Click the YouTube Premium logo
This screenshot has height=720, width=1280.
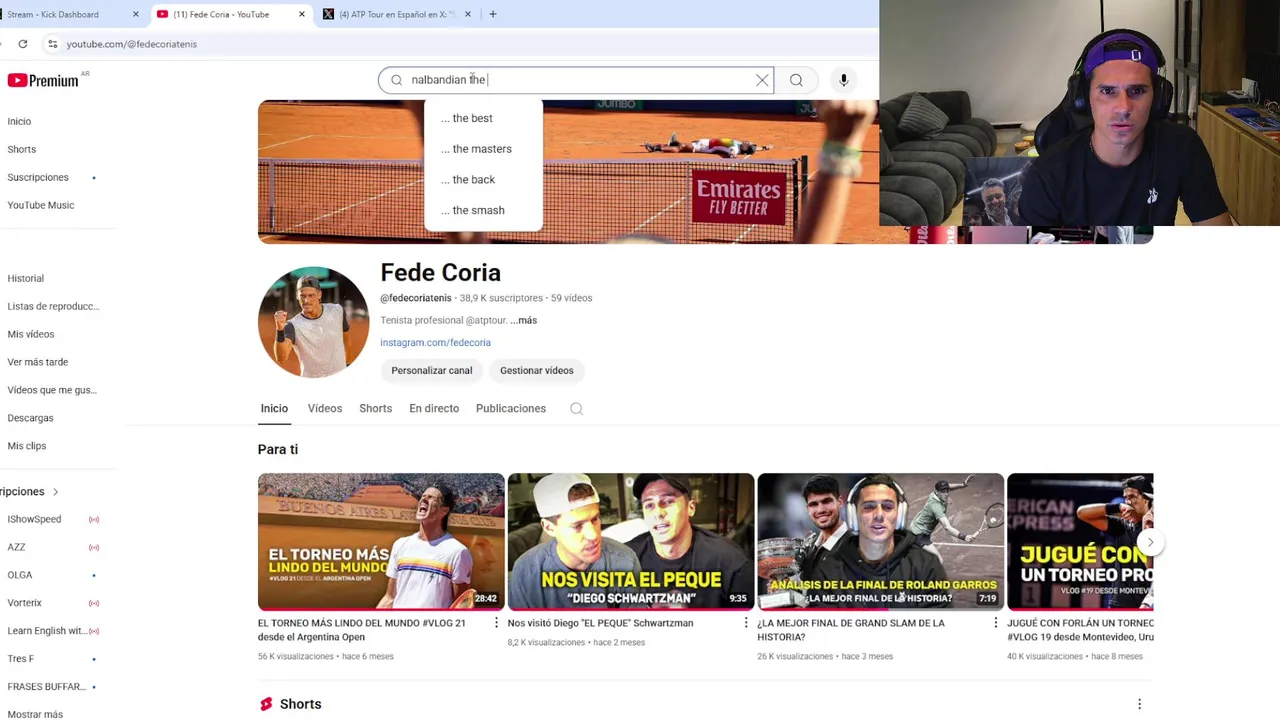(43, 80)
